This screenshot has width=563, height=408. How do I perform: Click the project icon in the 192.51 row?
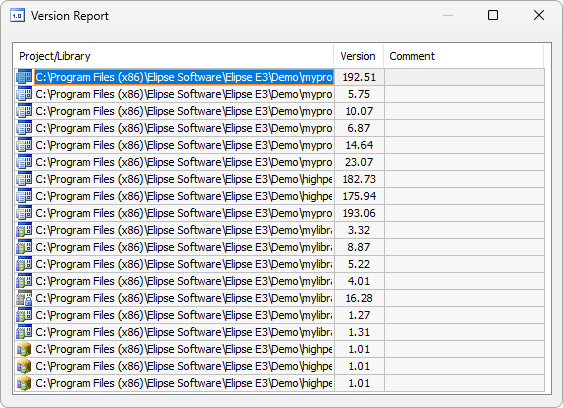click(24, 77)
